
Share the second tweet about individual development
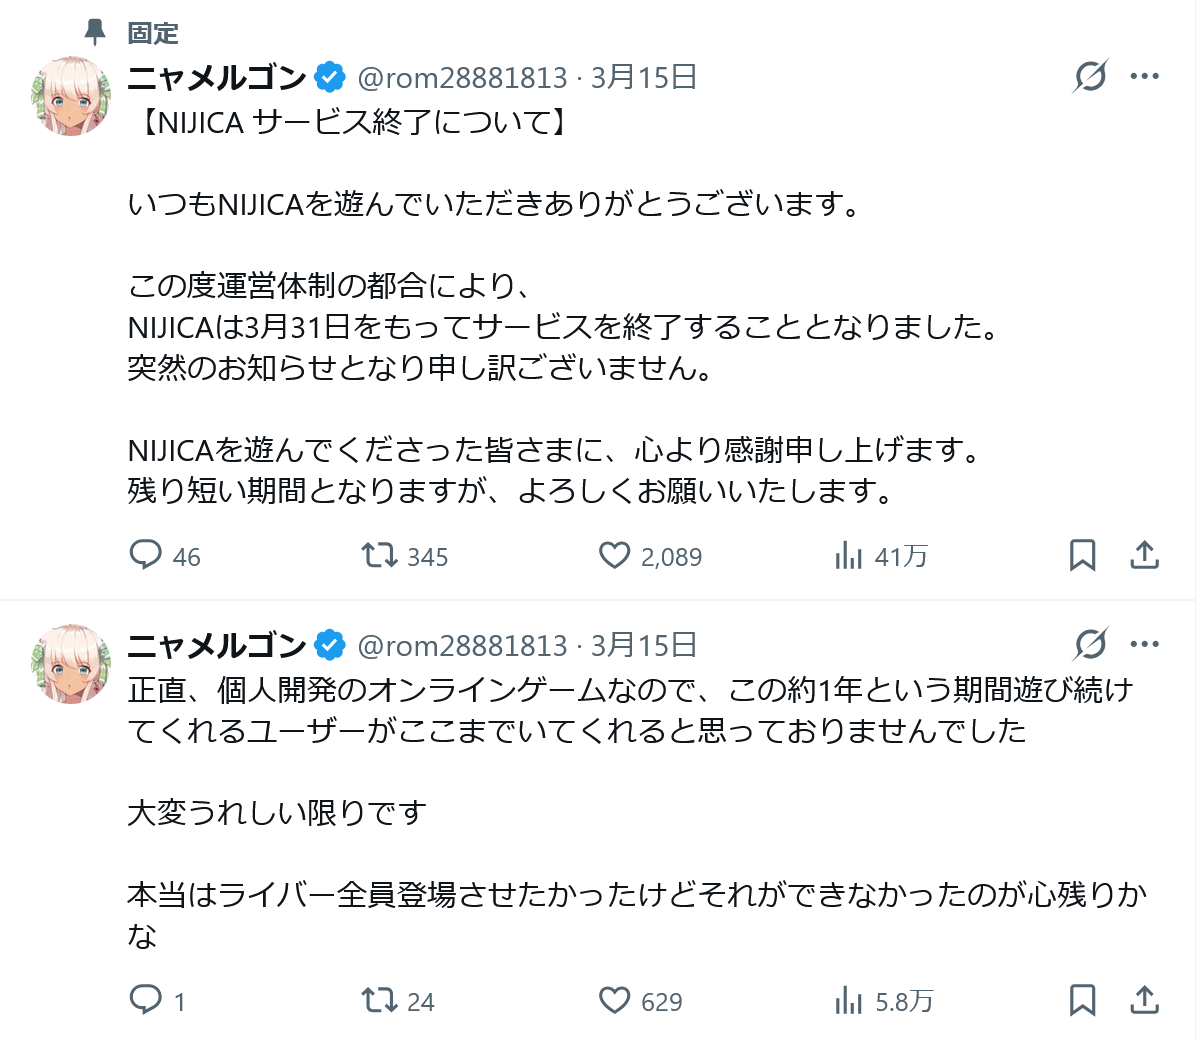1144,1000
